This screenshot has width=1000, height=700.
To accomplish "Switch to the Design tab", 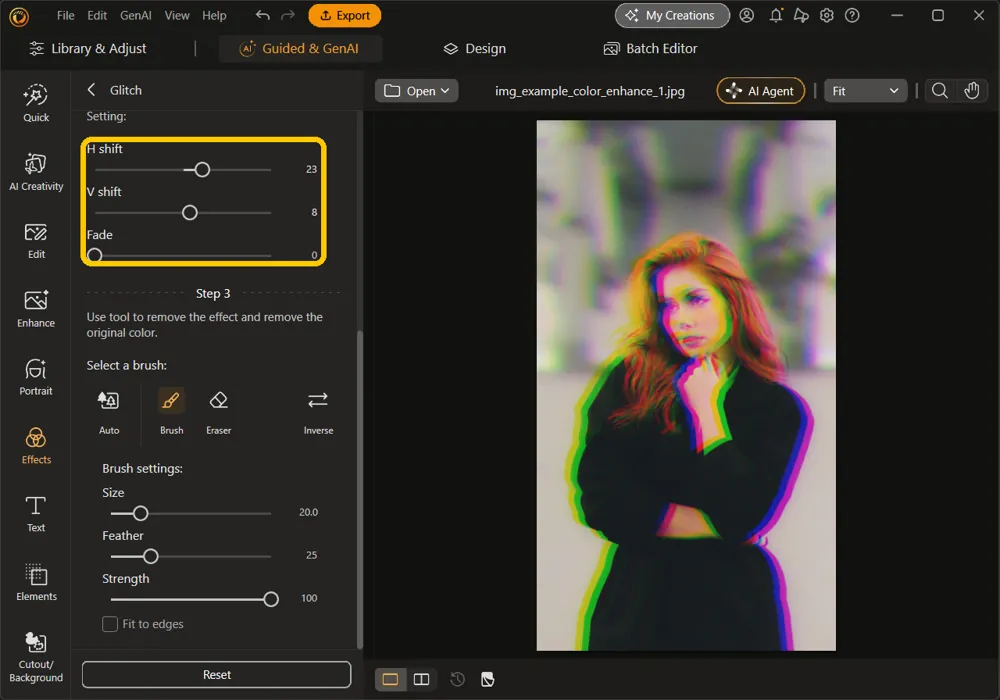I will coord(475,48).
